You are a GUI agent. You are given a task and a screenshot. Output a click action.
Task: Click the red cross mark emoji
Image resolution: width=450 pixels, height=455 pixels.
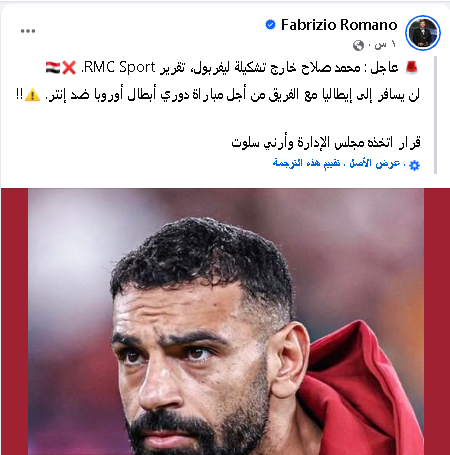pos(69,68)
